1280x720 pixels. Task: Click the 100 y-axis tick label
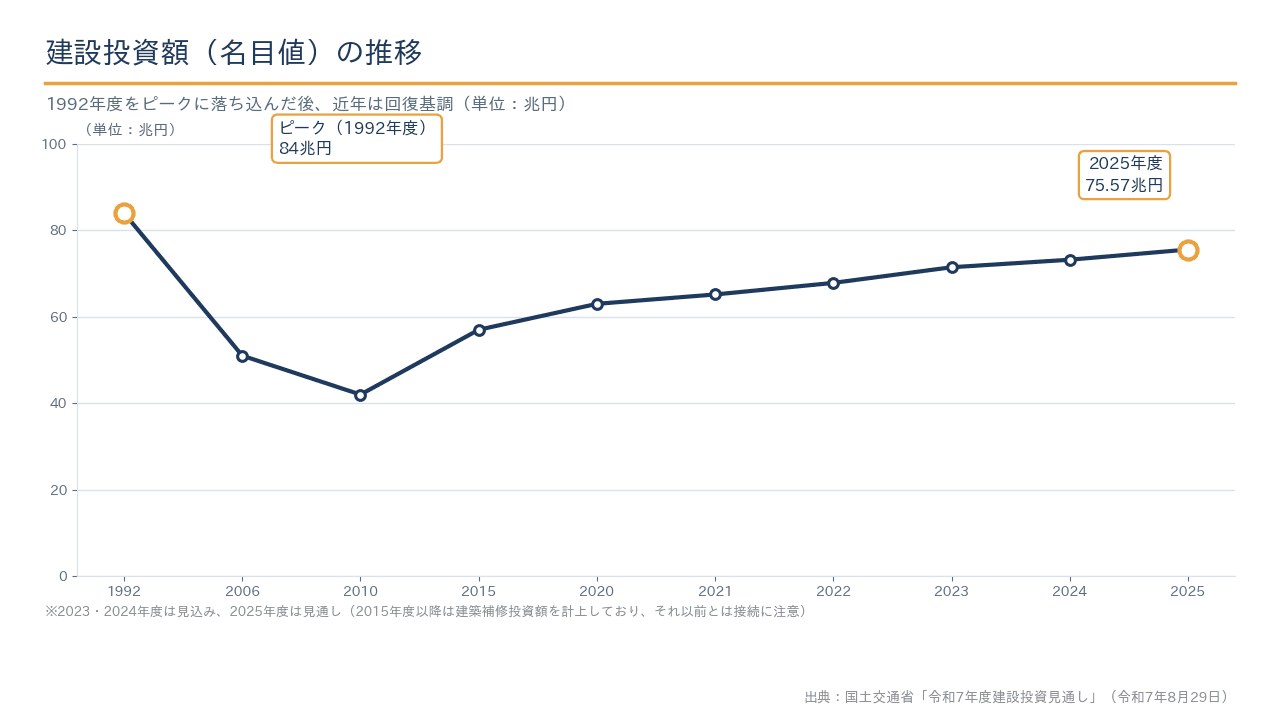[x=54, y=144]
